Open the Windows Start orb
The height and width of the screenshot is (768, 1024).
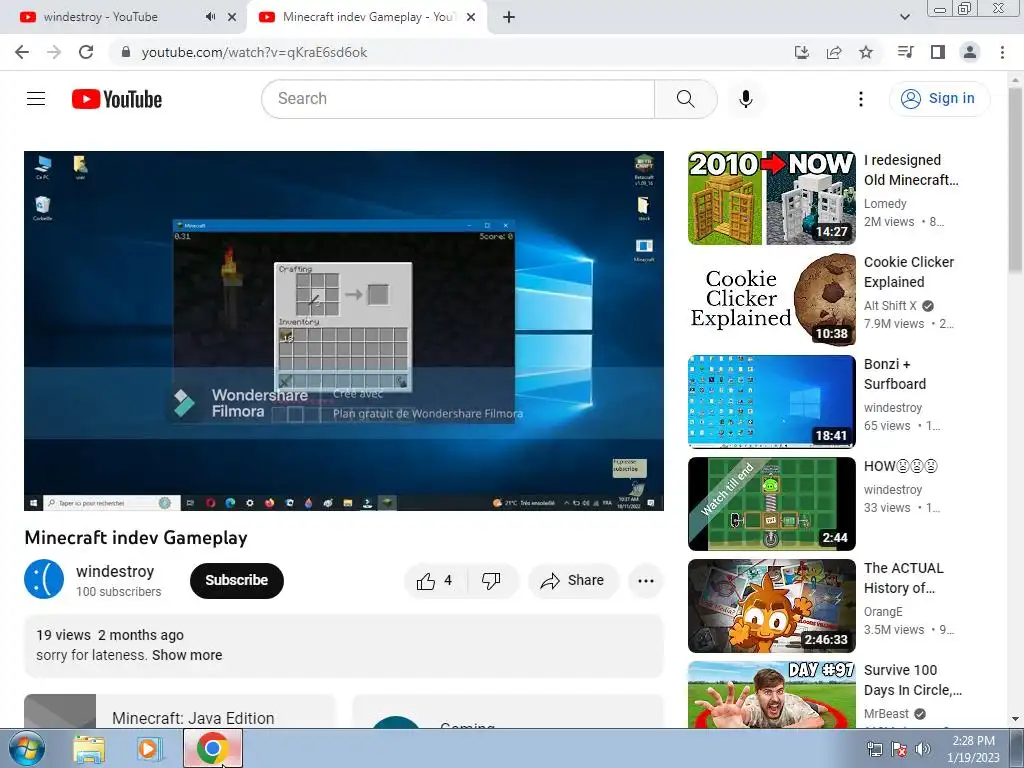point(27,748)
